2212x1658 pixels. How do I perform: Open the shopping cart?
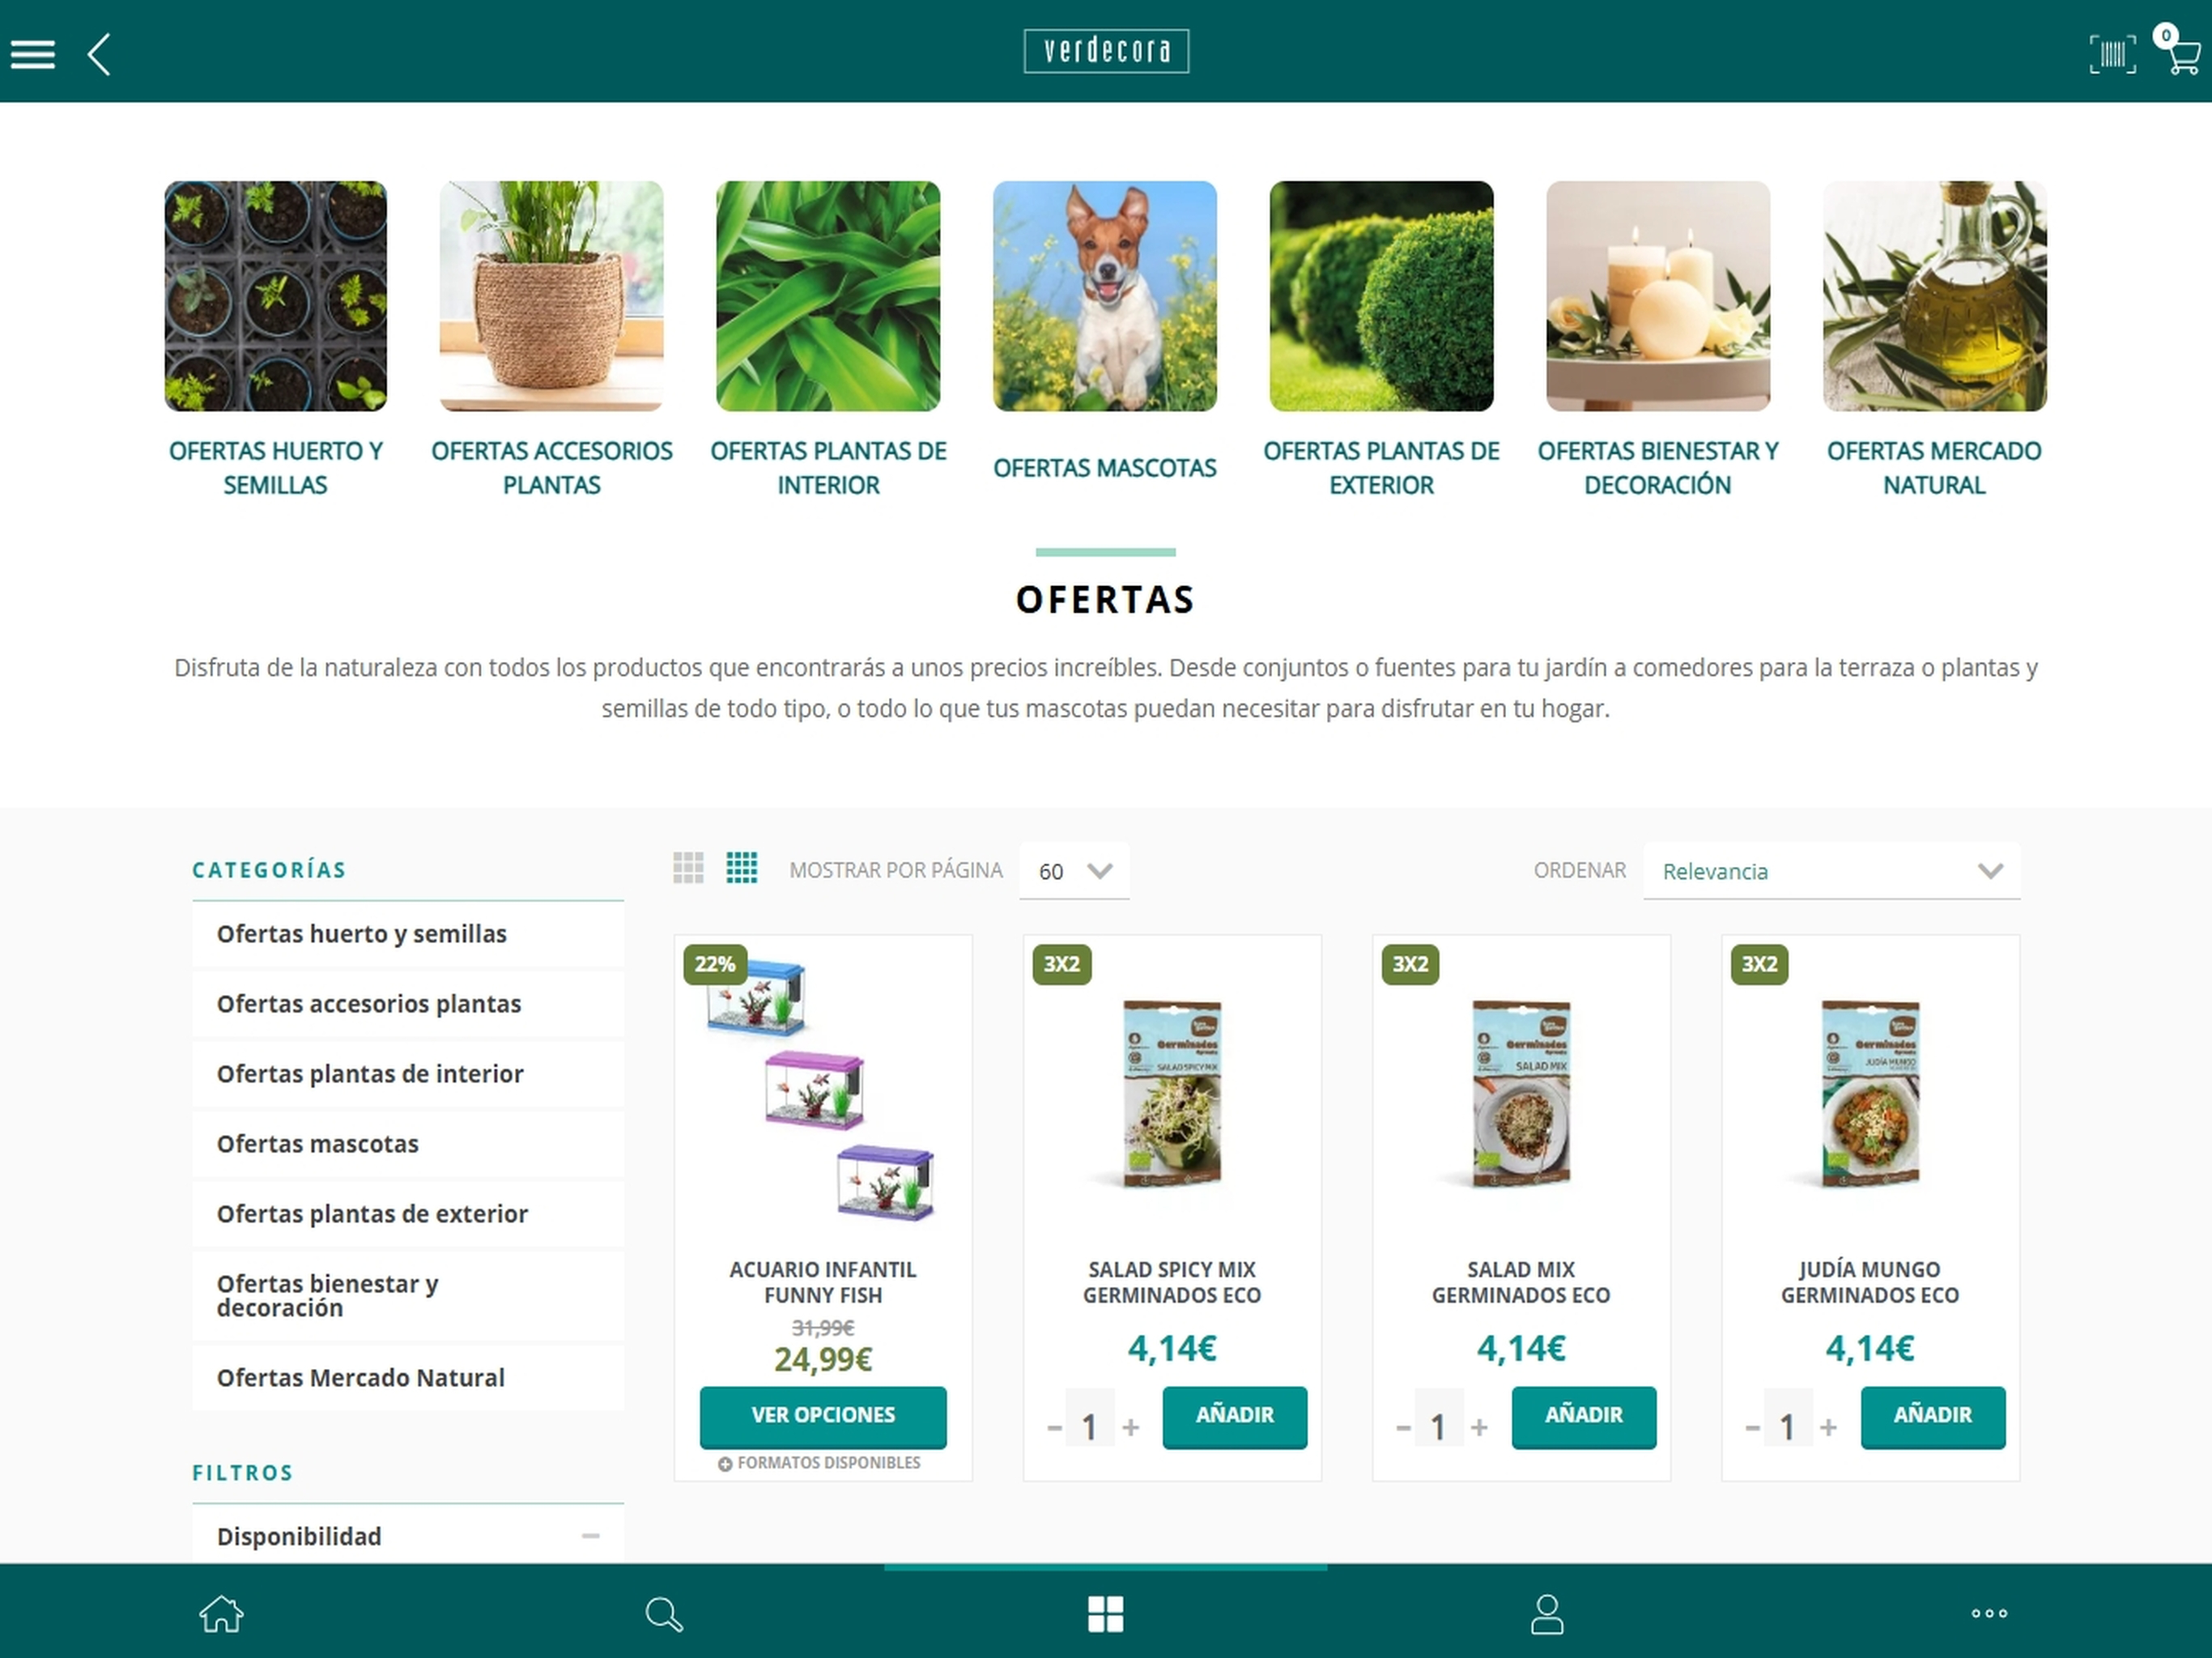click(2180, 50)
